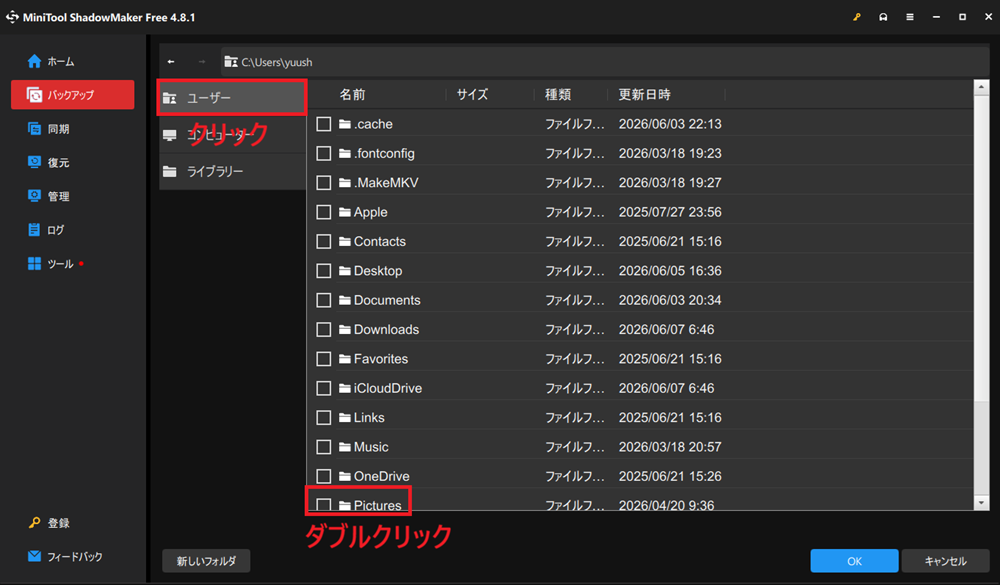Image resolution: width=1000 pixels, height=585 pixels.
Task: Select コンピューター in the location pane
Action: point(233,135)
